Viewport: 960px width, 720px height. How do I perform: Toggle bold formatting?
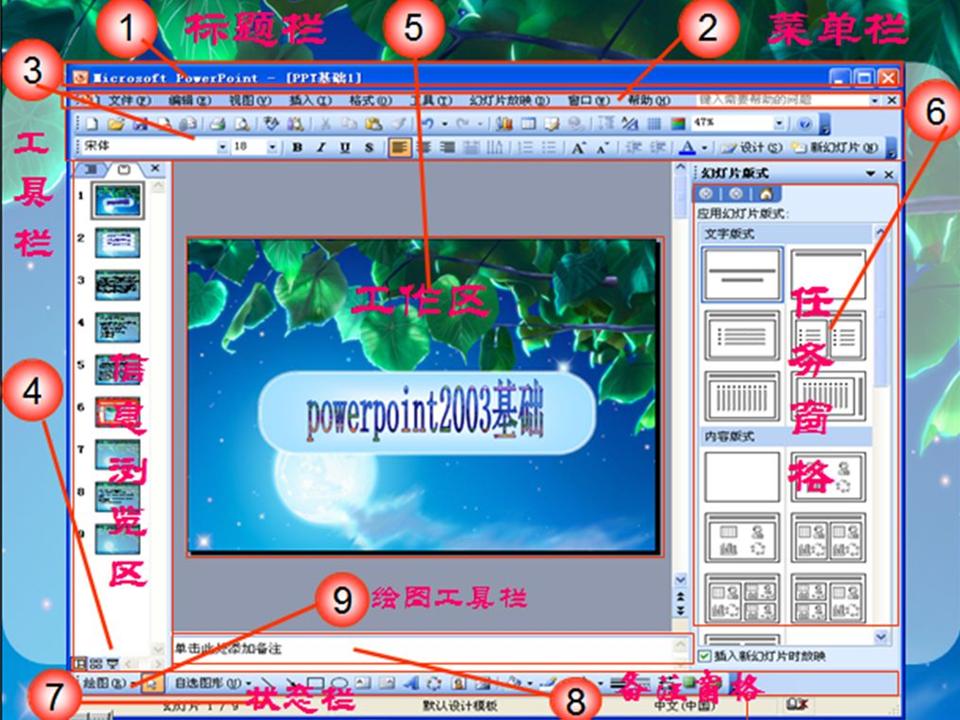coord(298,148)
